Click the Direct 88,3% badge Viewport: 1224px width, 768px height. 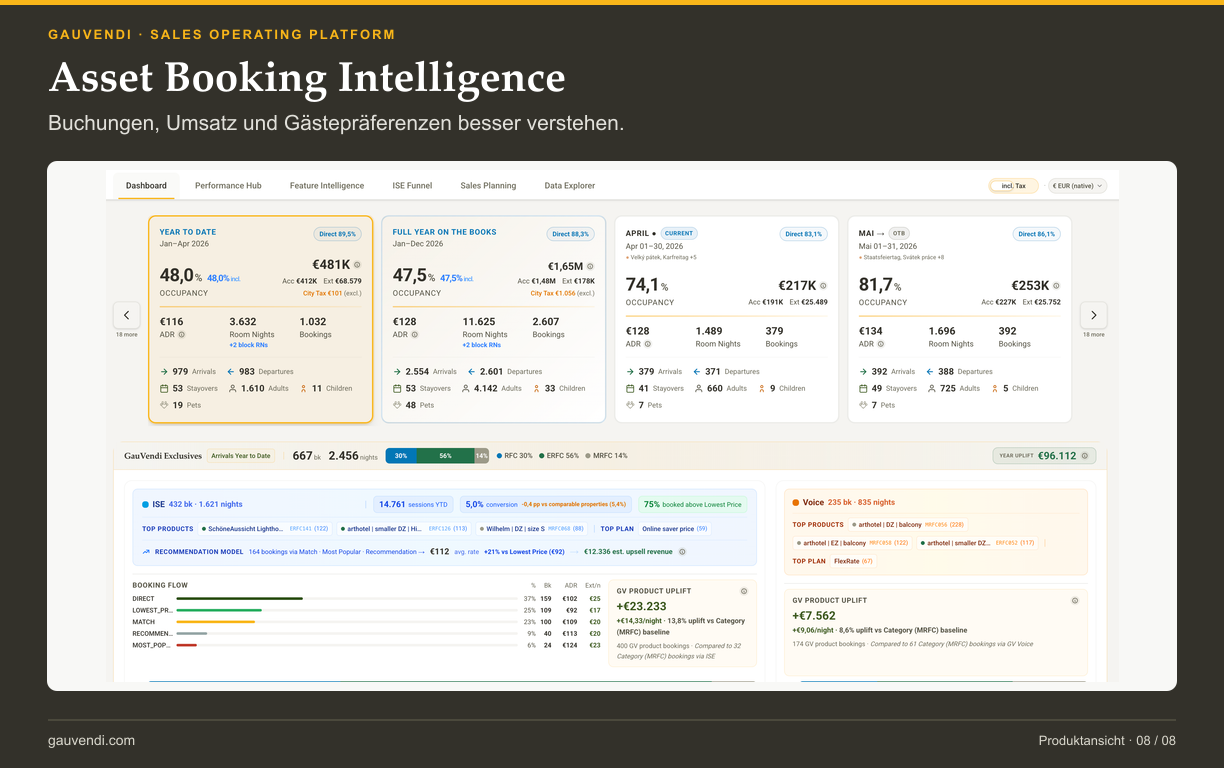(570, 234)
